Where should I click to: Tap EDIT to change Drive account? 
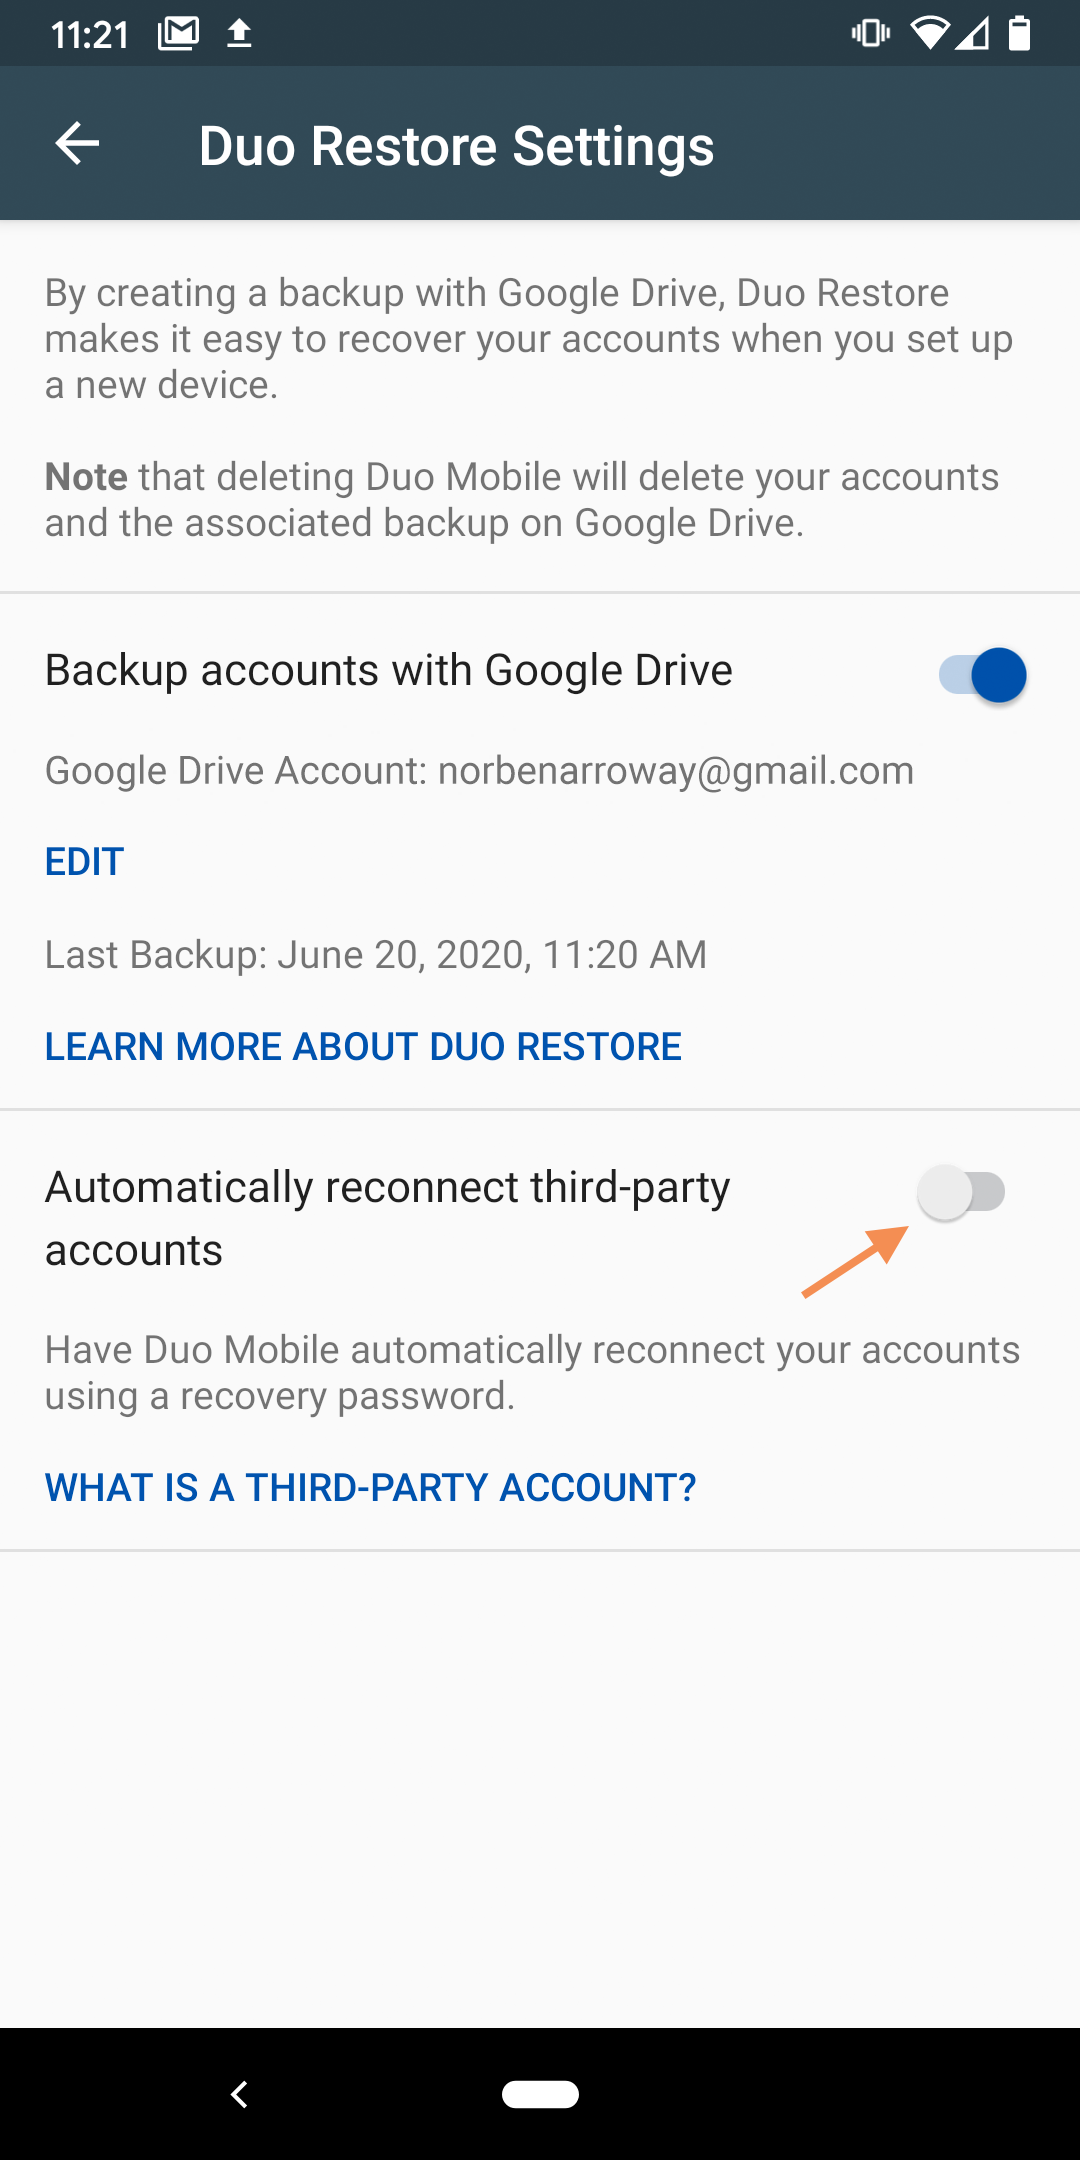click(85, 862)
